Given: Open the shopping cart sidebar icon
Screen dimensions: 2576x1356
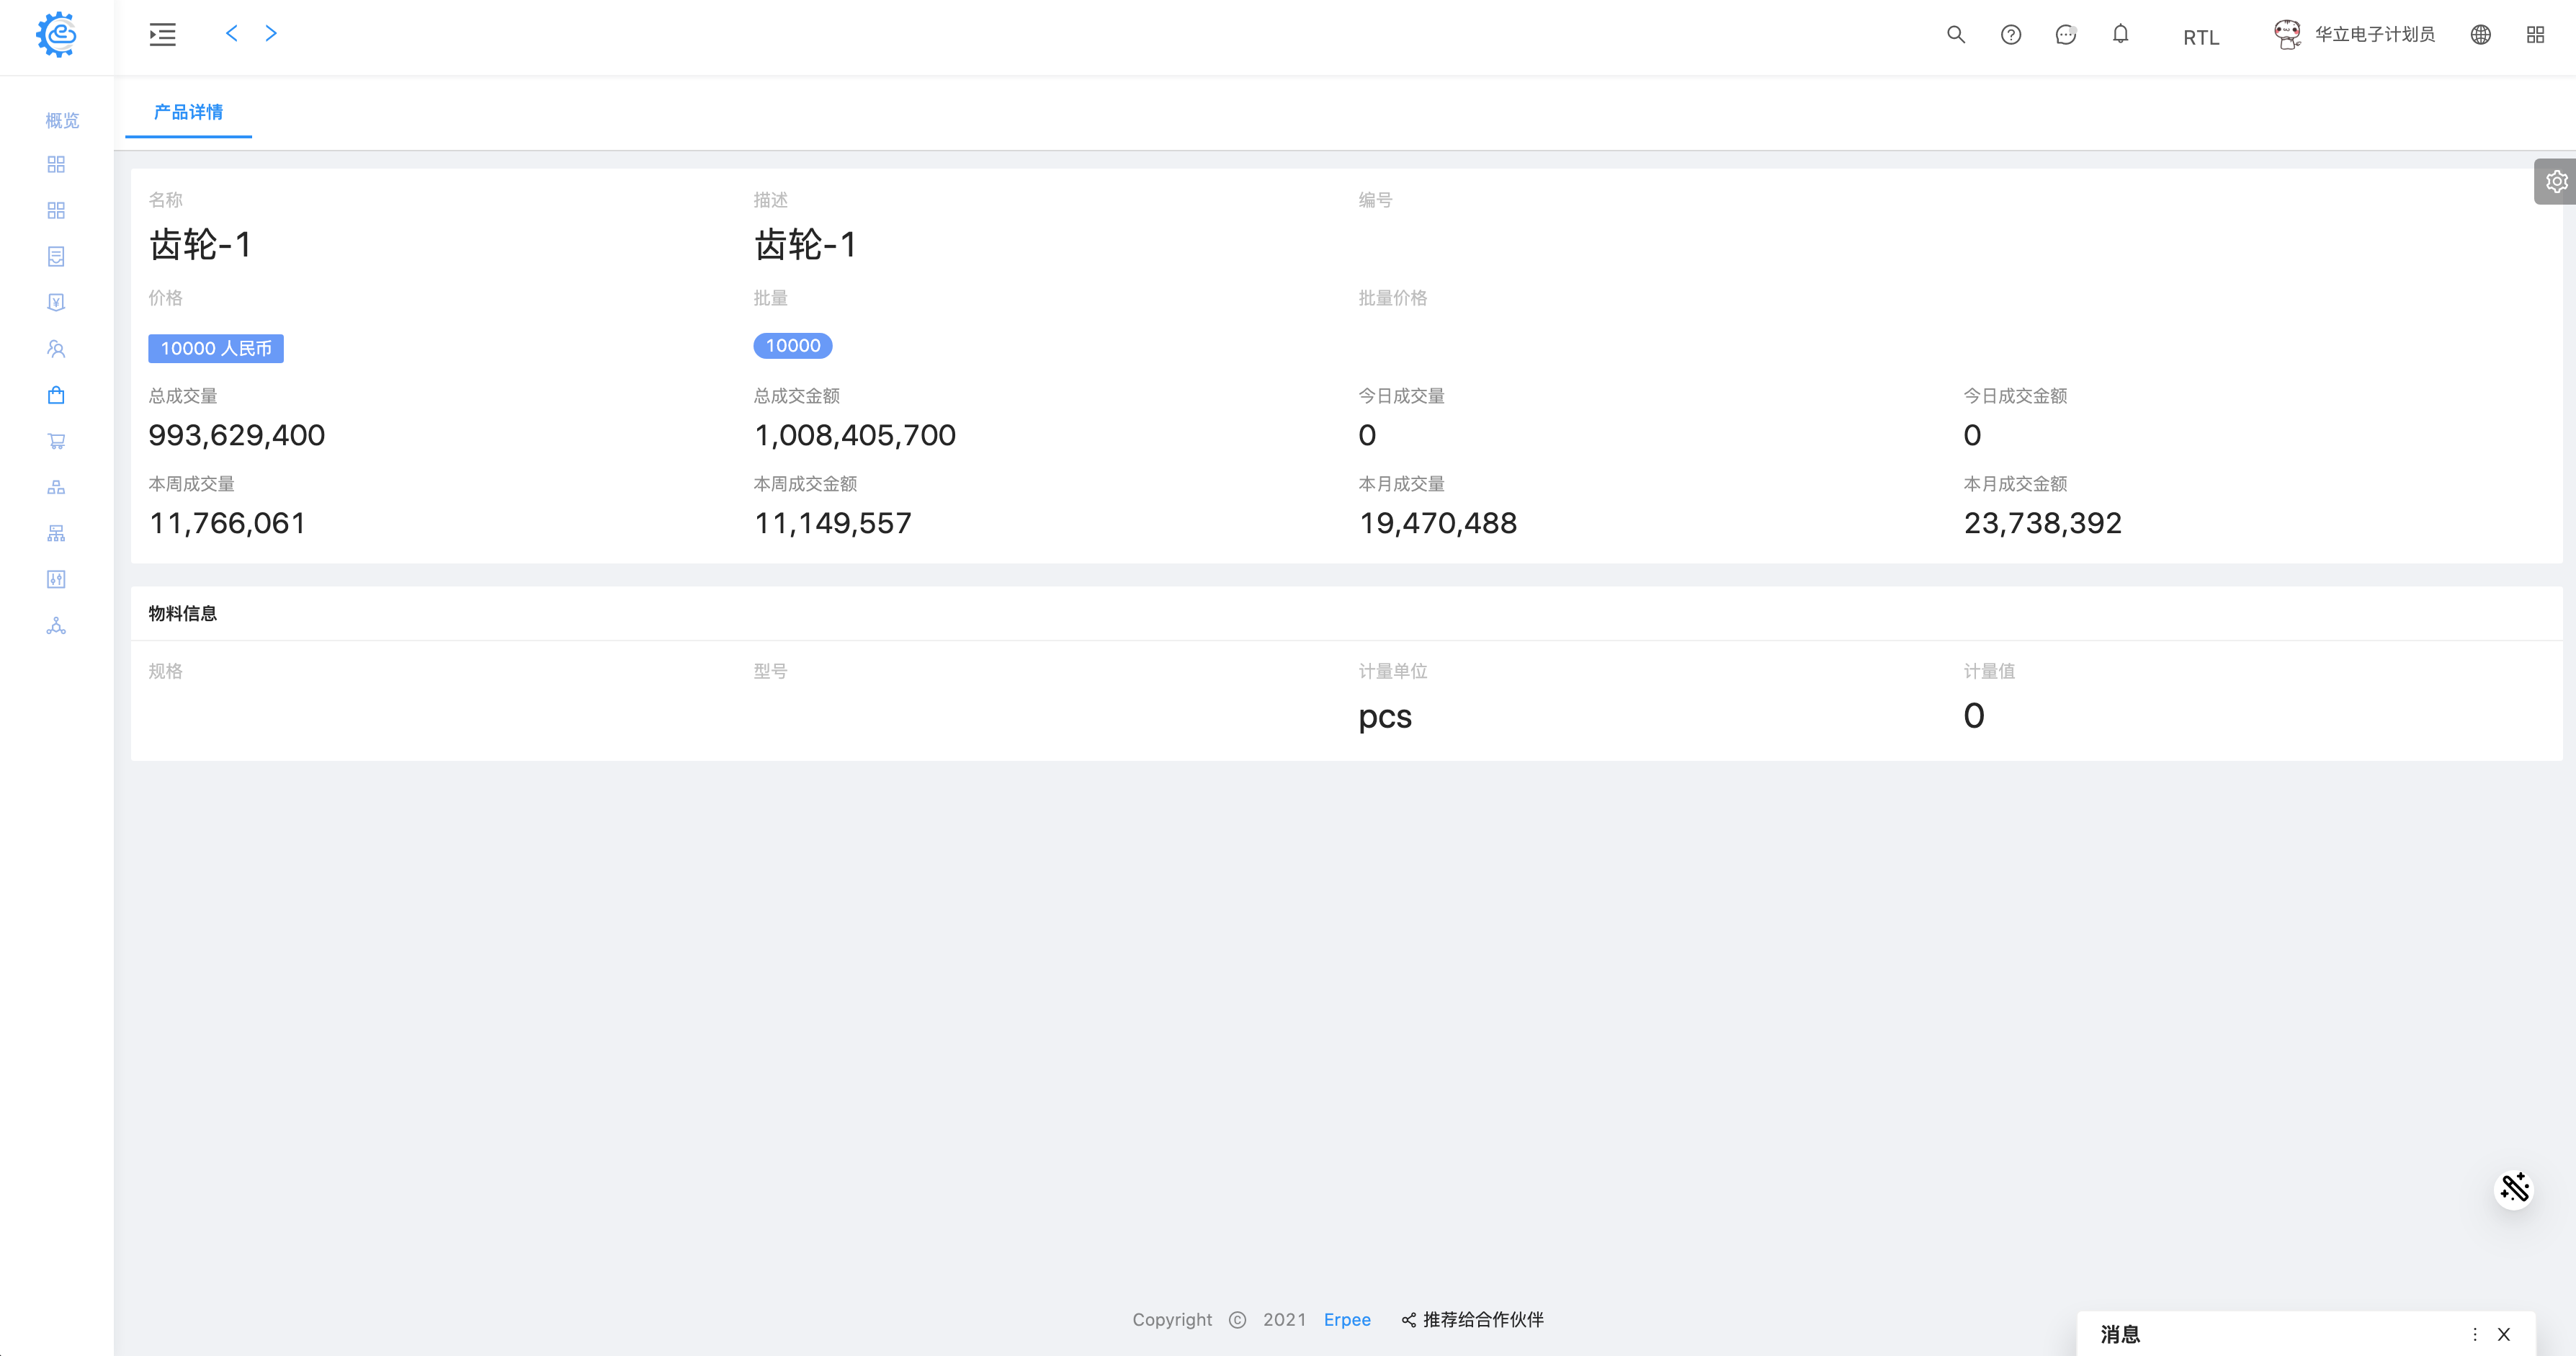Looking at the screenshot, I should pos(56,441).
